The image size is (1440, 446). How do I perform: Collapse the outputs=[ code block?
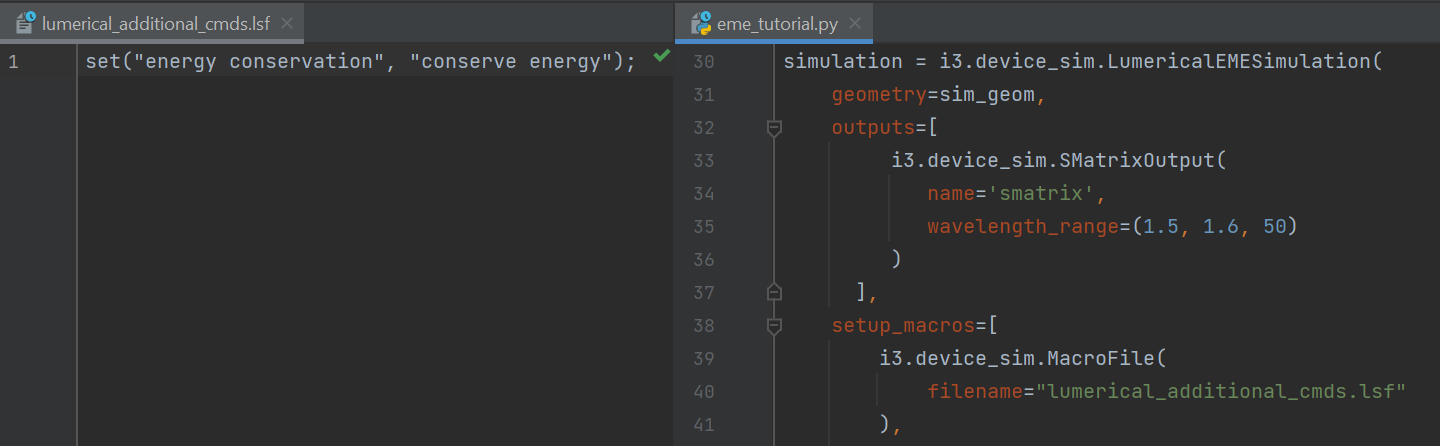pyautogui.click(x=773, y=128)
